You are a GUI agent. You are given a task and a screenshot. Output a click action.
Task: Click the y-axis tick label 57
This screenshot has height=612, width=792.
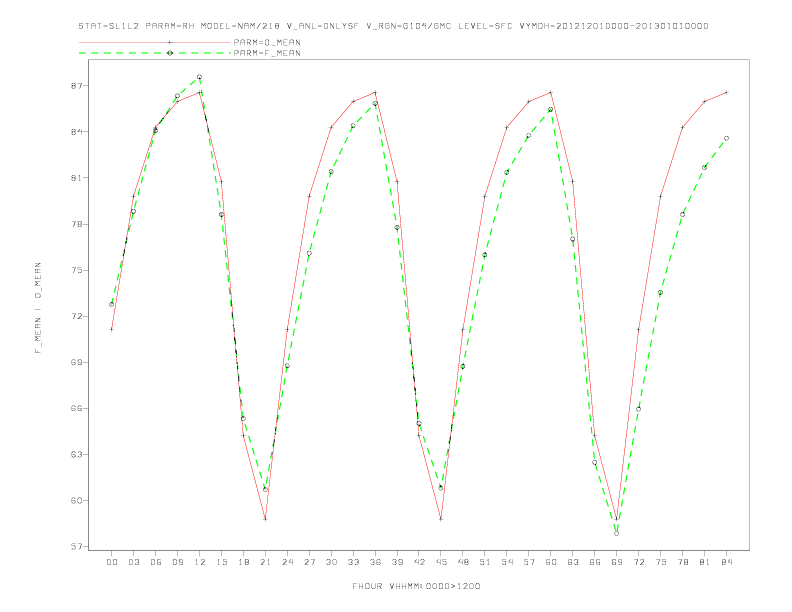tap(76, 546)
